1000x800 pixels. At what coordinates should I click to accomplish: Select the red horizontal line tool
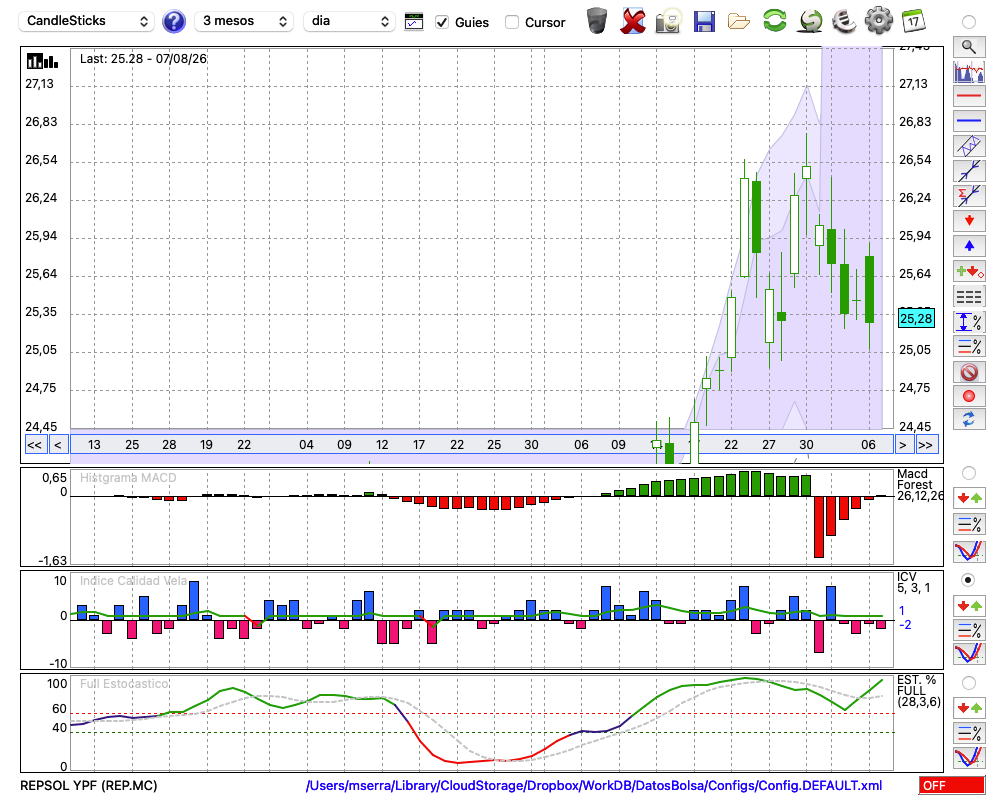click(x=969, y=96)
